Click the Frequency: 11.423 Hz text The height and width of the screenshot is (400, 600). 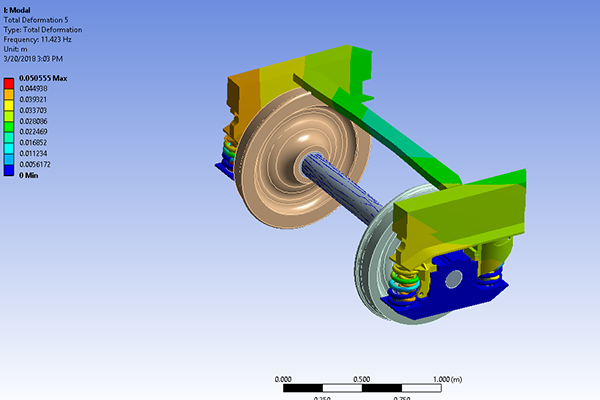(38, 39)
